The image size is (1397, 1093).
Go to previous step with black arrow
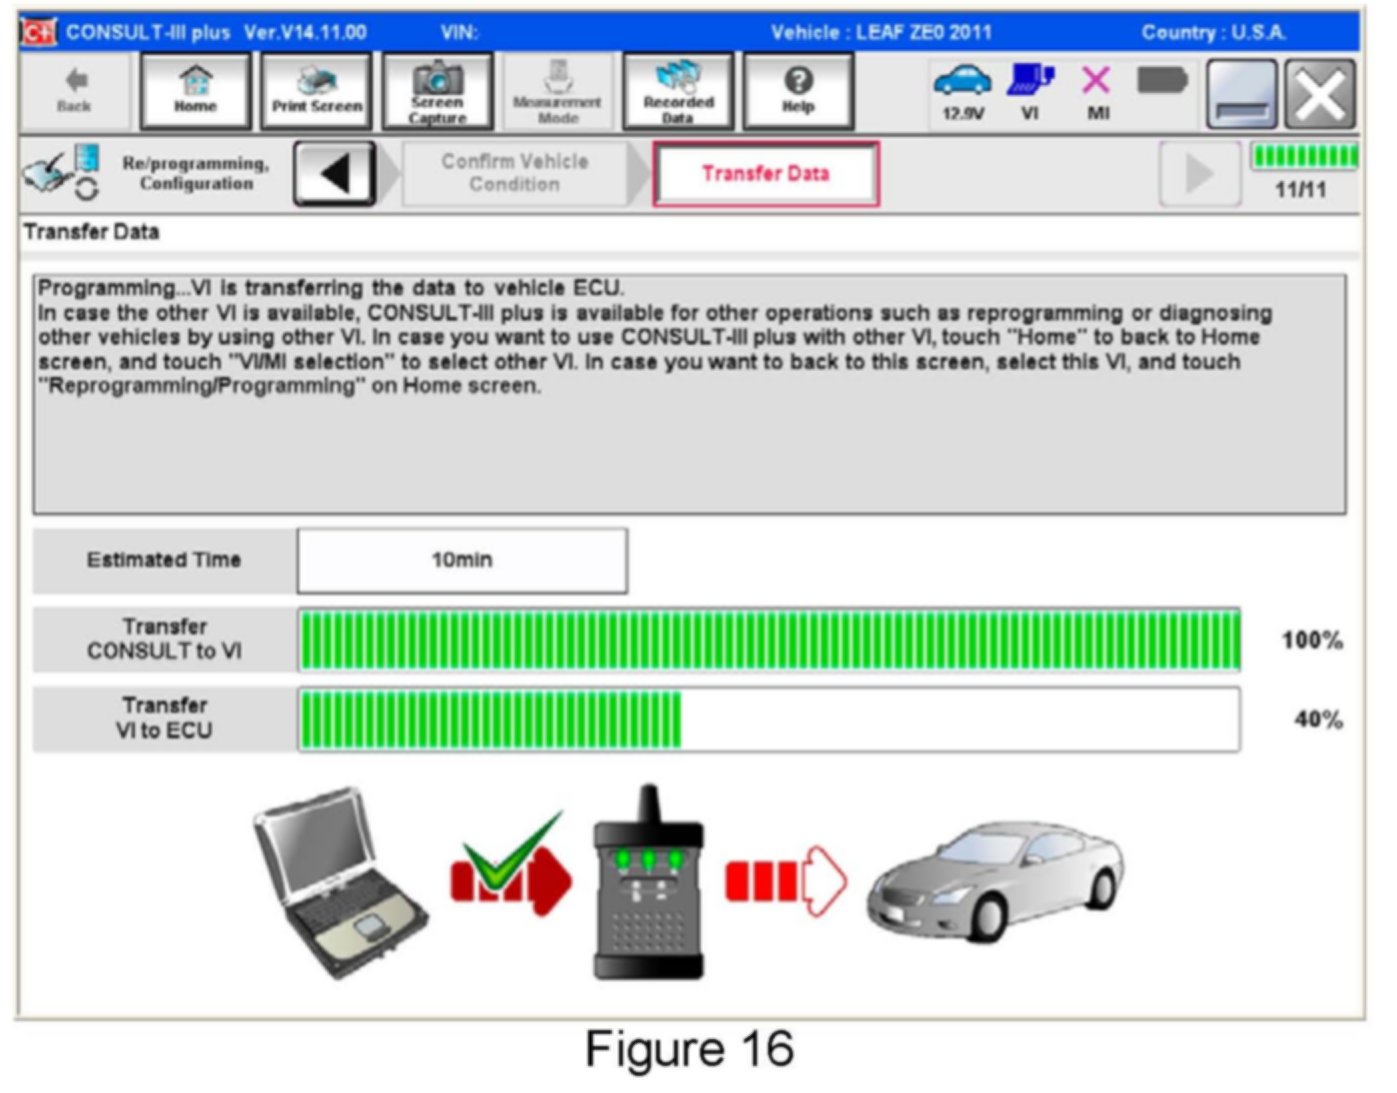pos(335,174)
